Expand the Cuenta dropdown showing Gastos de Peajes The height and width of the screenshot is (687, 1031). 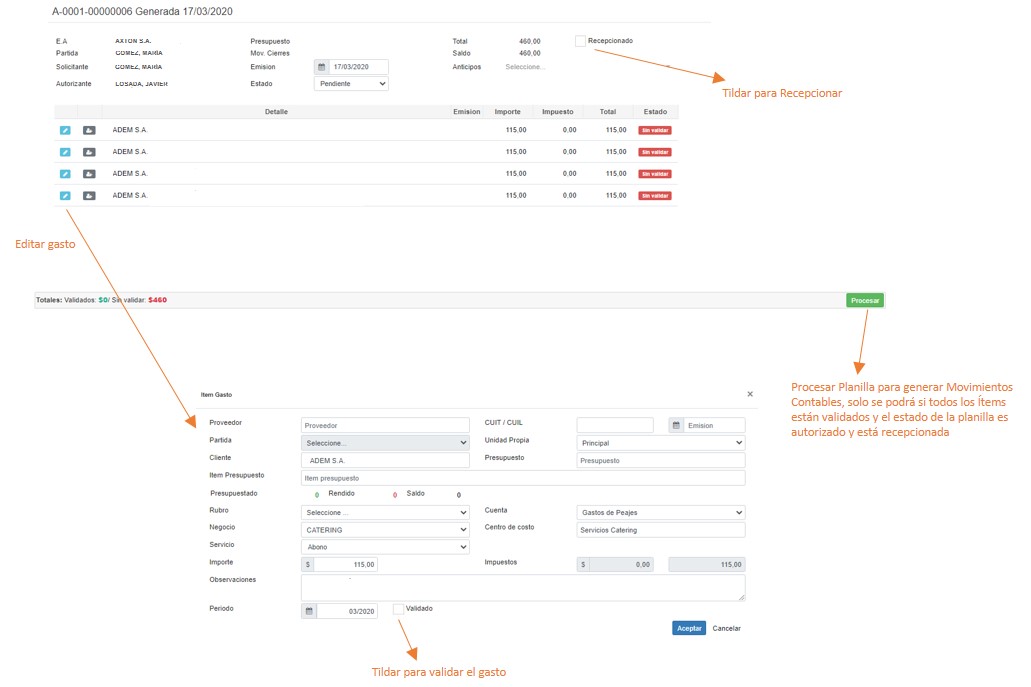click(661, 513)
